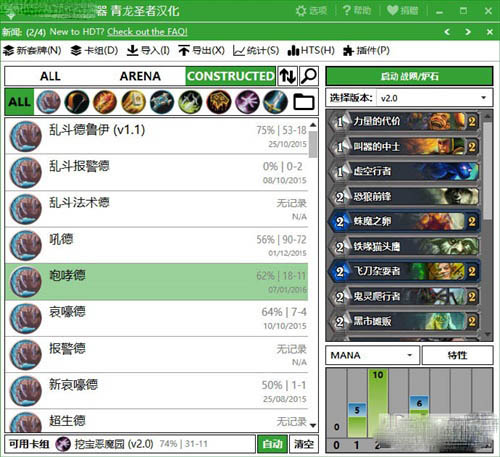Open 帮助 help in title bar
The width and height of the screenshot is (500, 457).
tap(357, 11)
